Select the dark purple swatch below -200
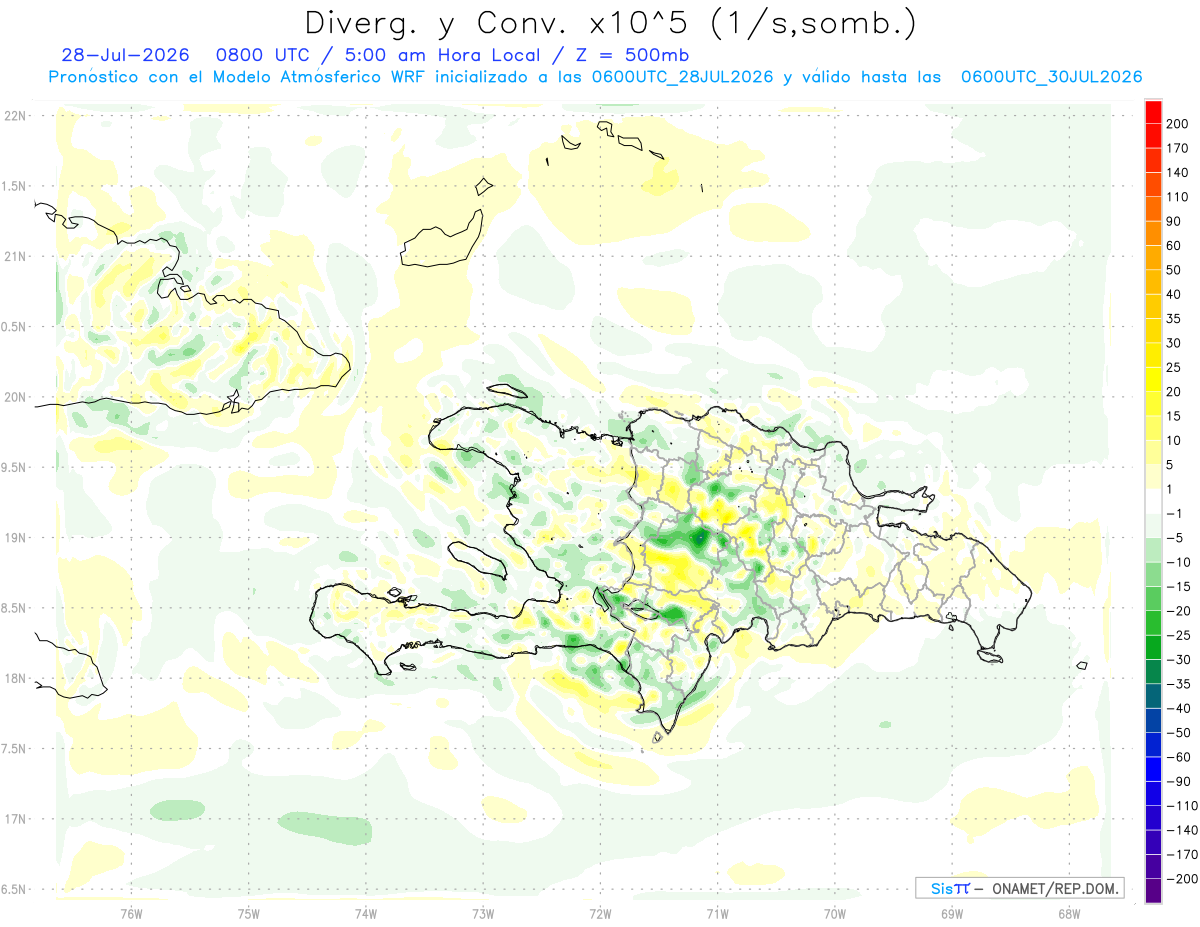Screen dimensions: 1200x927 [1153, 891]
